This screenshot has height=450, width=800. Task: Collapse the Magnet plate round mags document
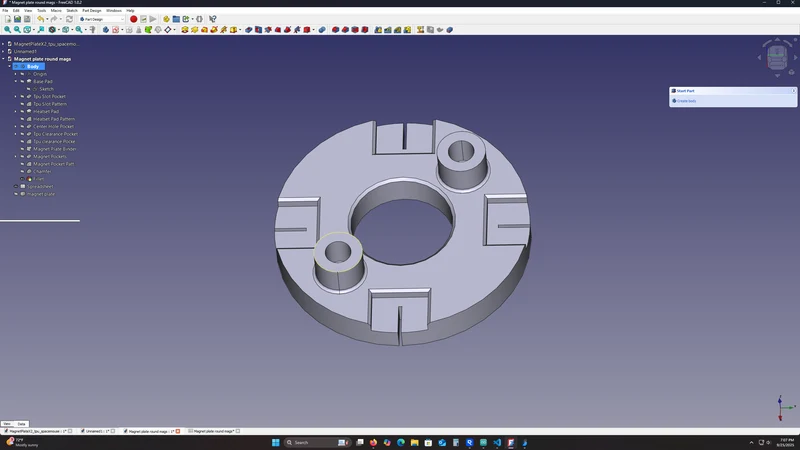click(3, 59)
